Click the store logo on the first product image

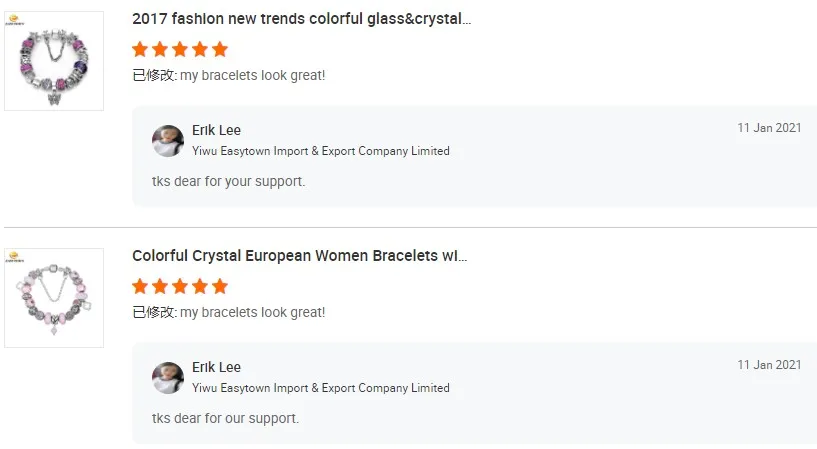pyautogui.click(x=16, y=18)
